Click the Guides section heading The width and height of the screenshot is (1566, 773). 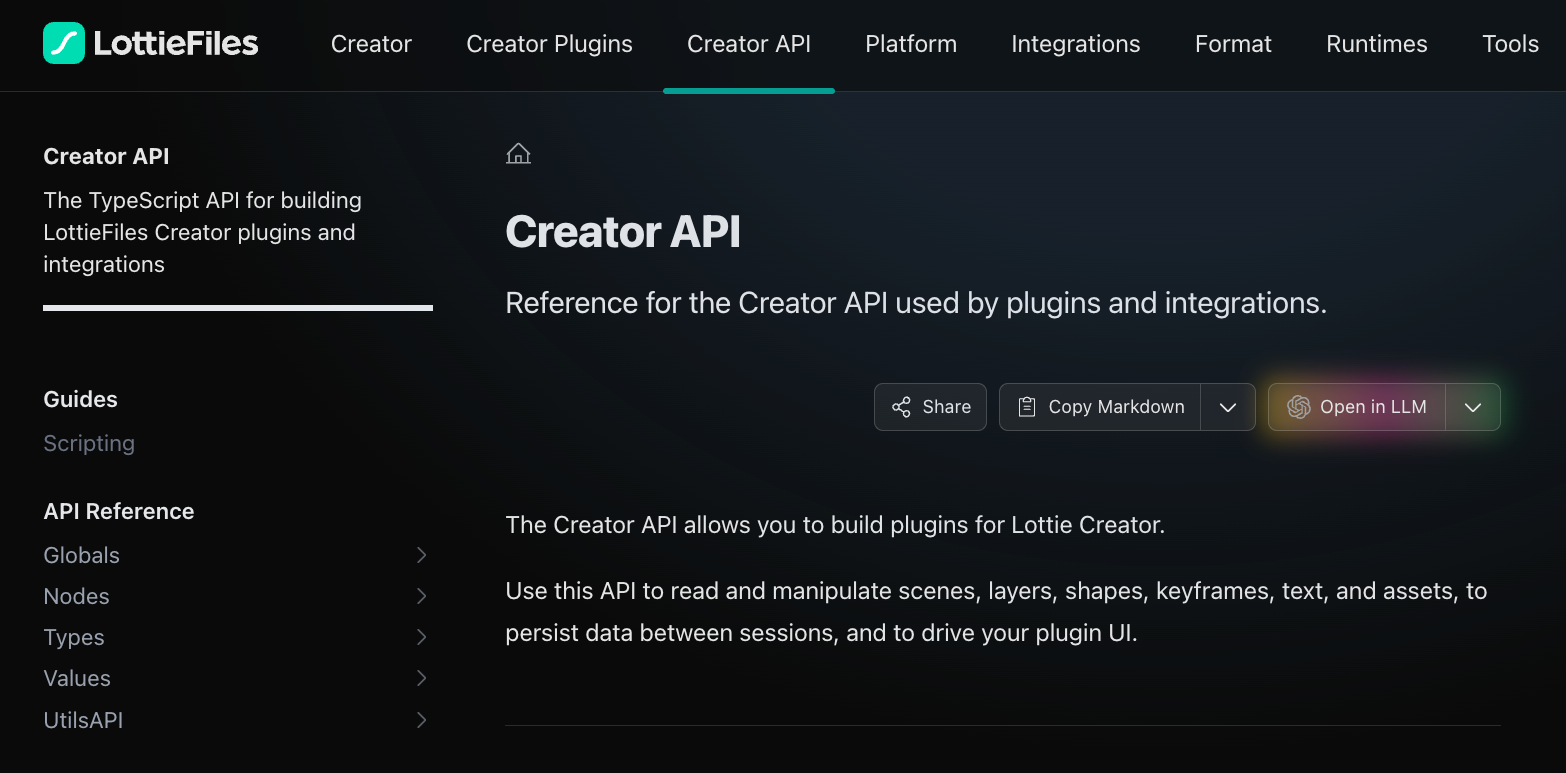pyautogui.click(x=80, y=399)
